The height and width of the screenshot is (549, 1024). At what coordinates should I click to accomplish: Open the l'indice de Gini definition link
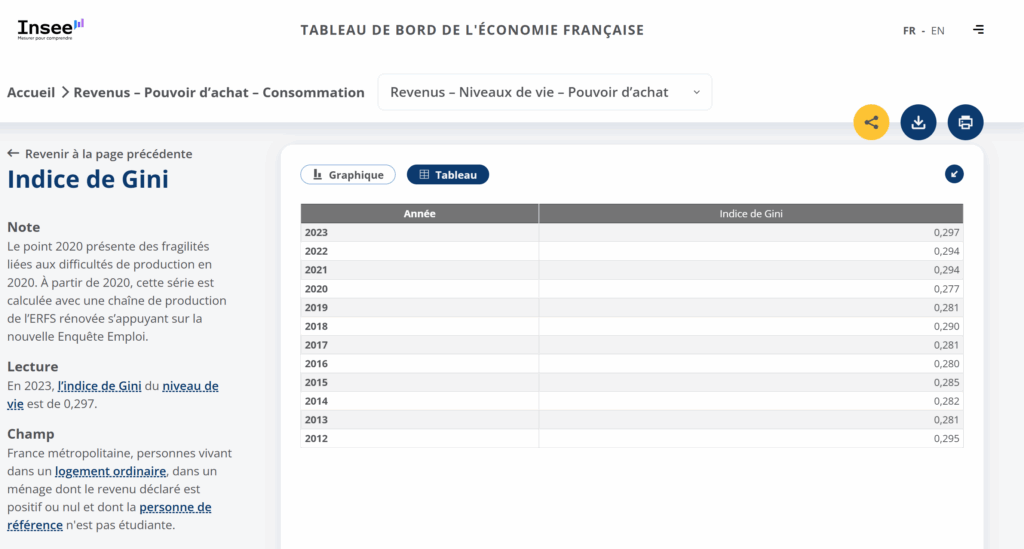click(99, 386)
